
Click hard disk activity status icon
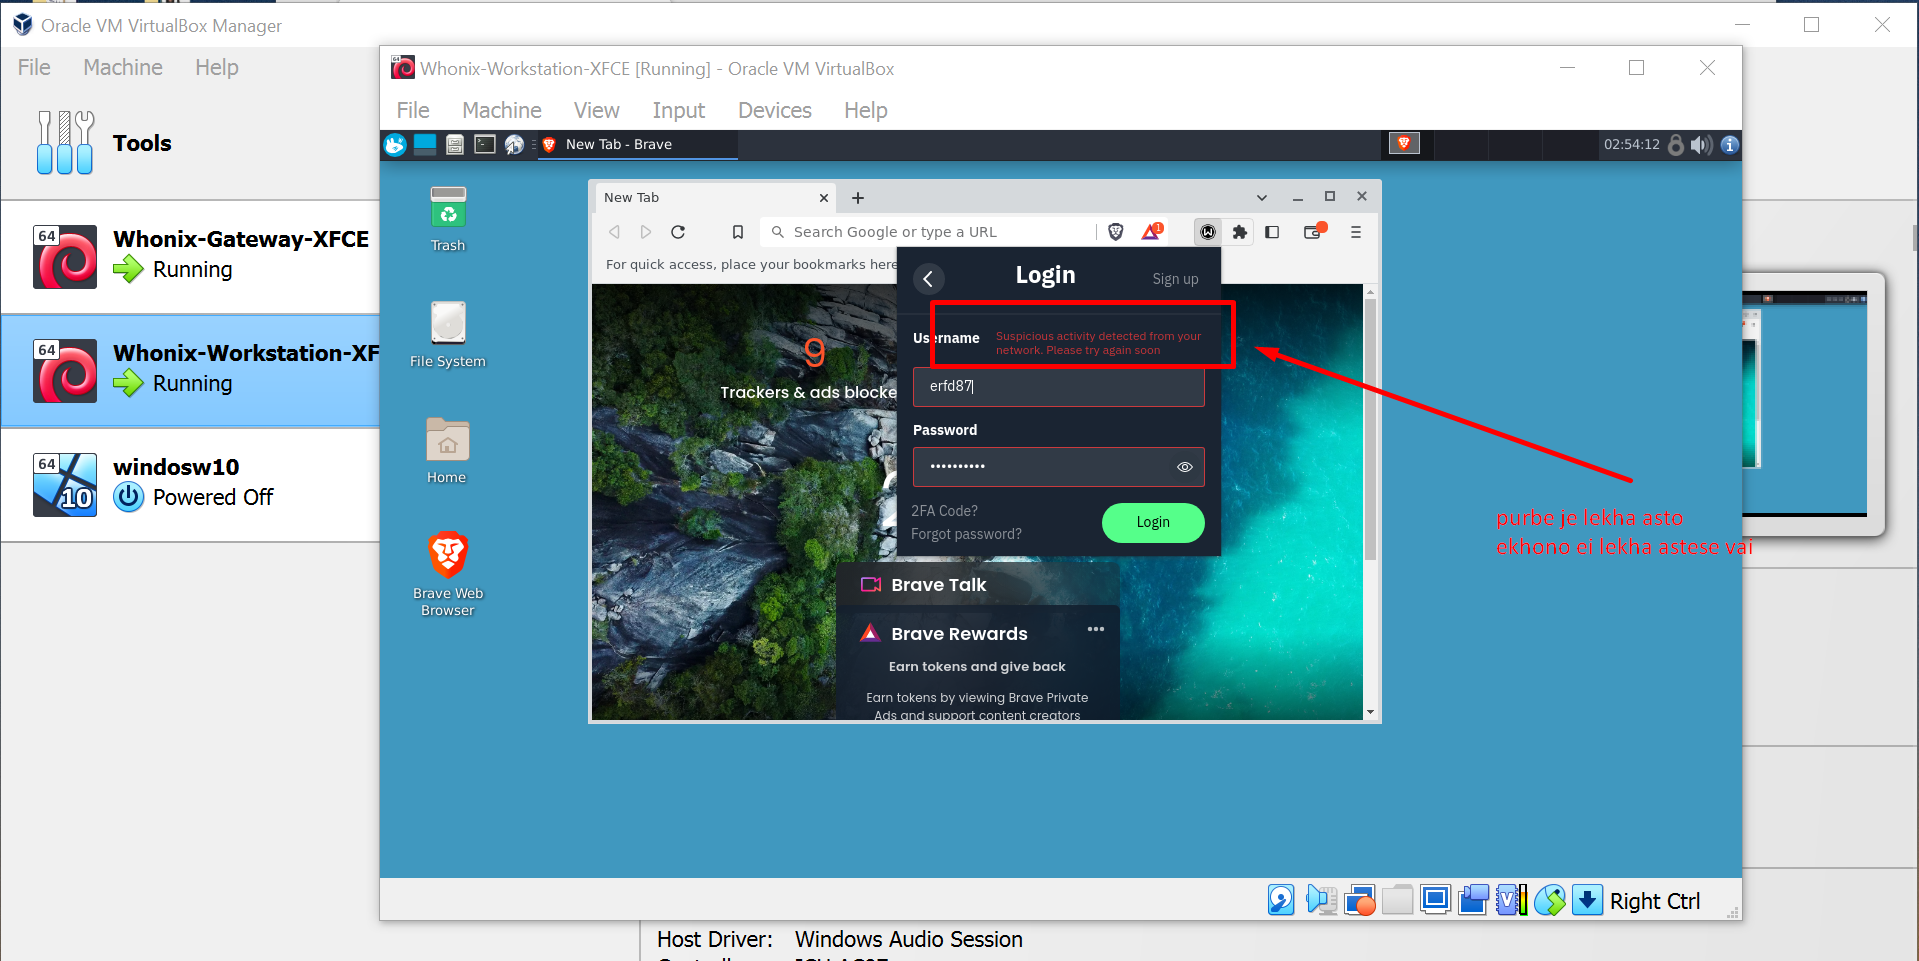pos(1281,900)
